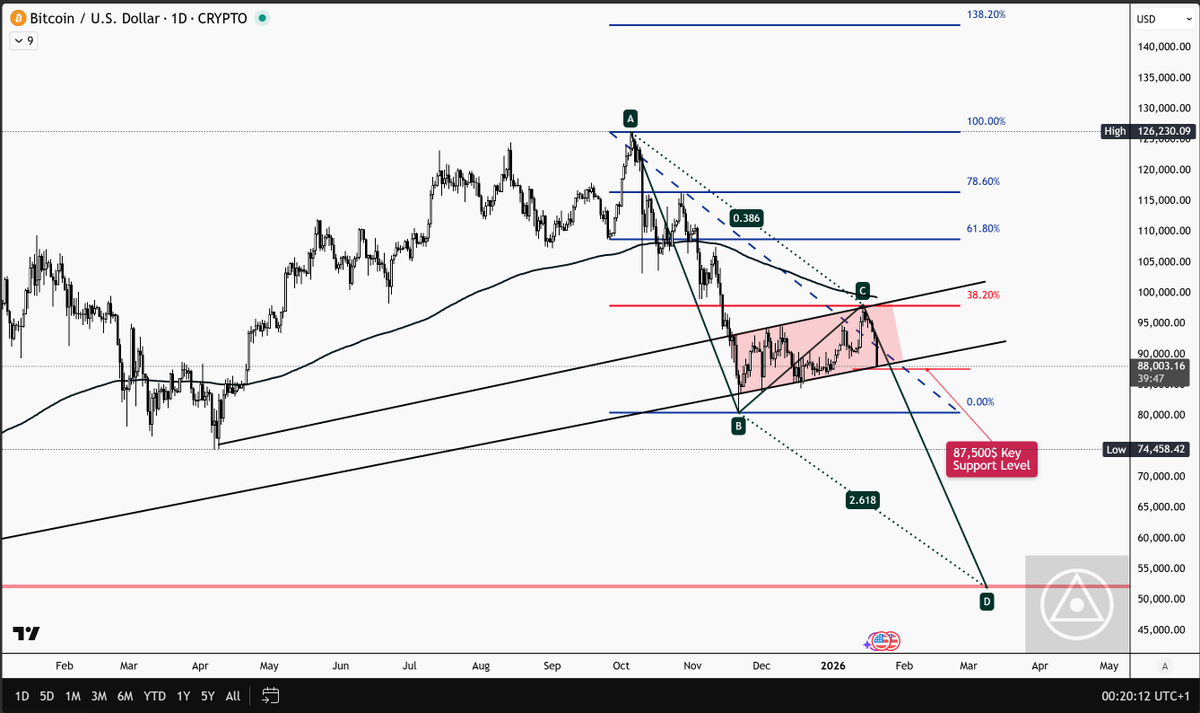Click the Dec label on time axis

761,665
